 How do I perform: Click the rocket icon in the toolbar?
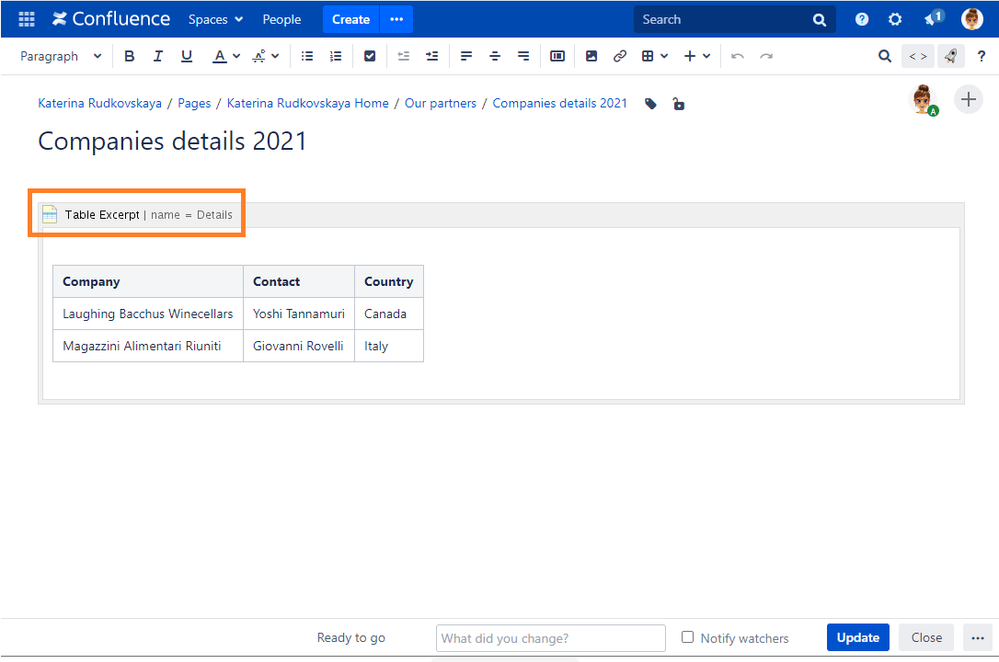tap(951, 56)
